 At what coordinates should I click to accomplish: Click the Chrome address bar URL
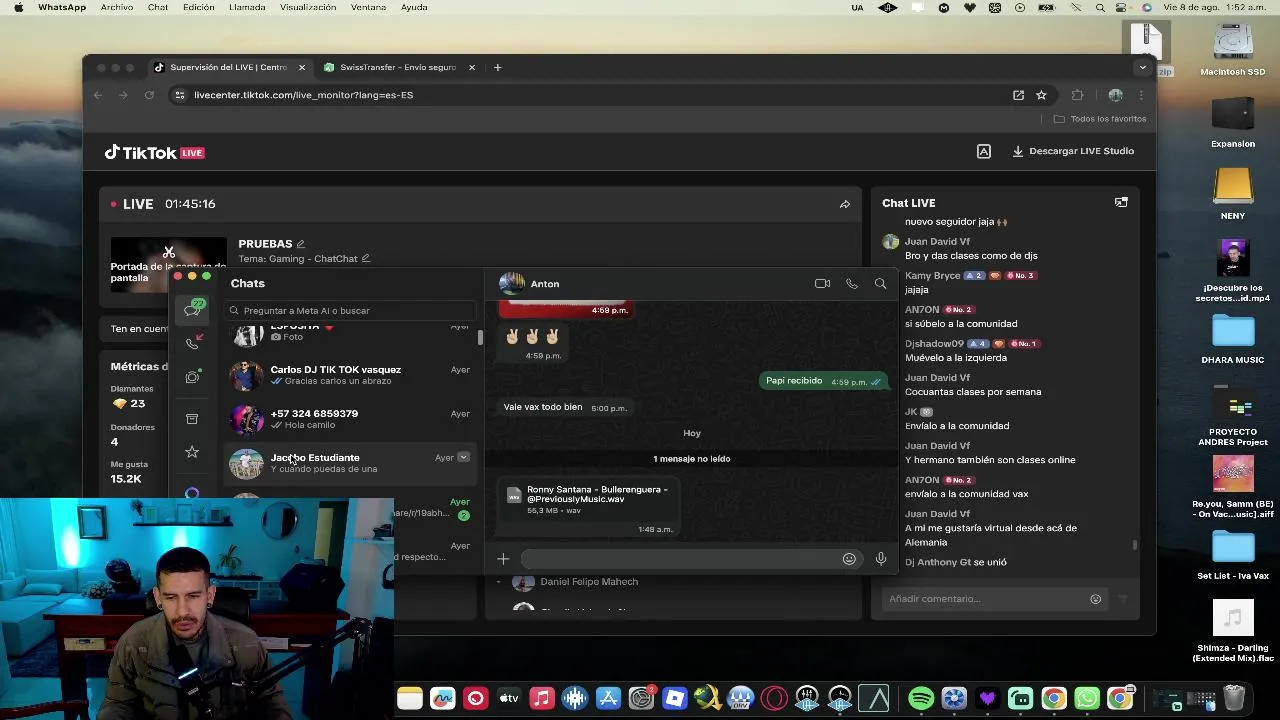tap(304, 95)
